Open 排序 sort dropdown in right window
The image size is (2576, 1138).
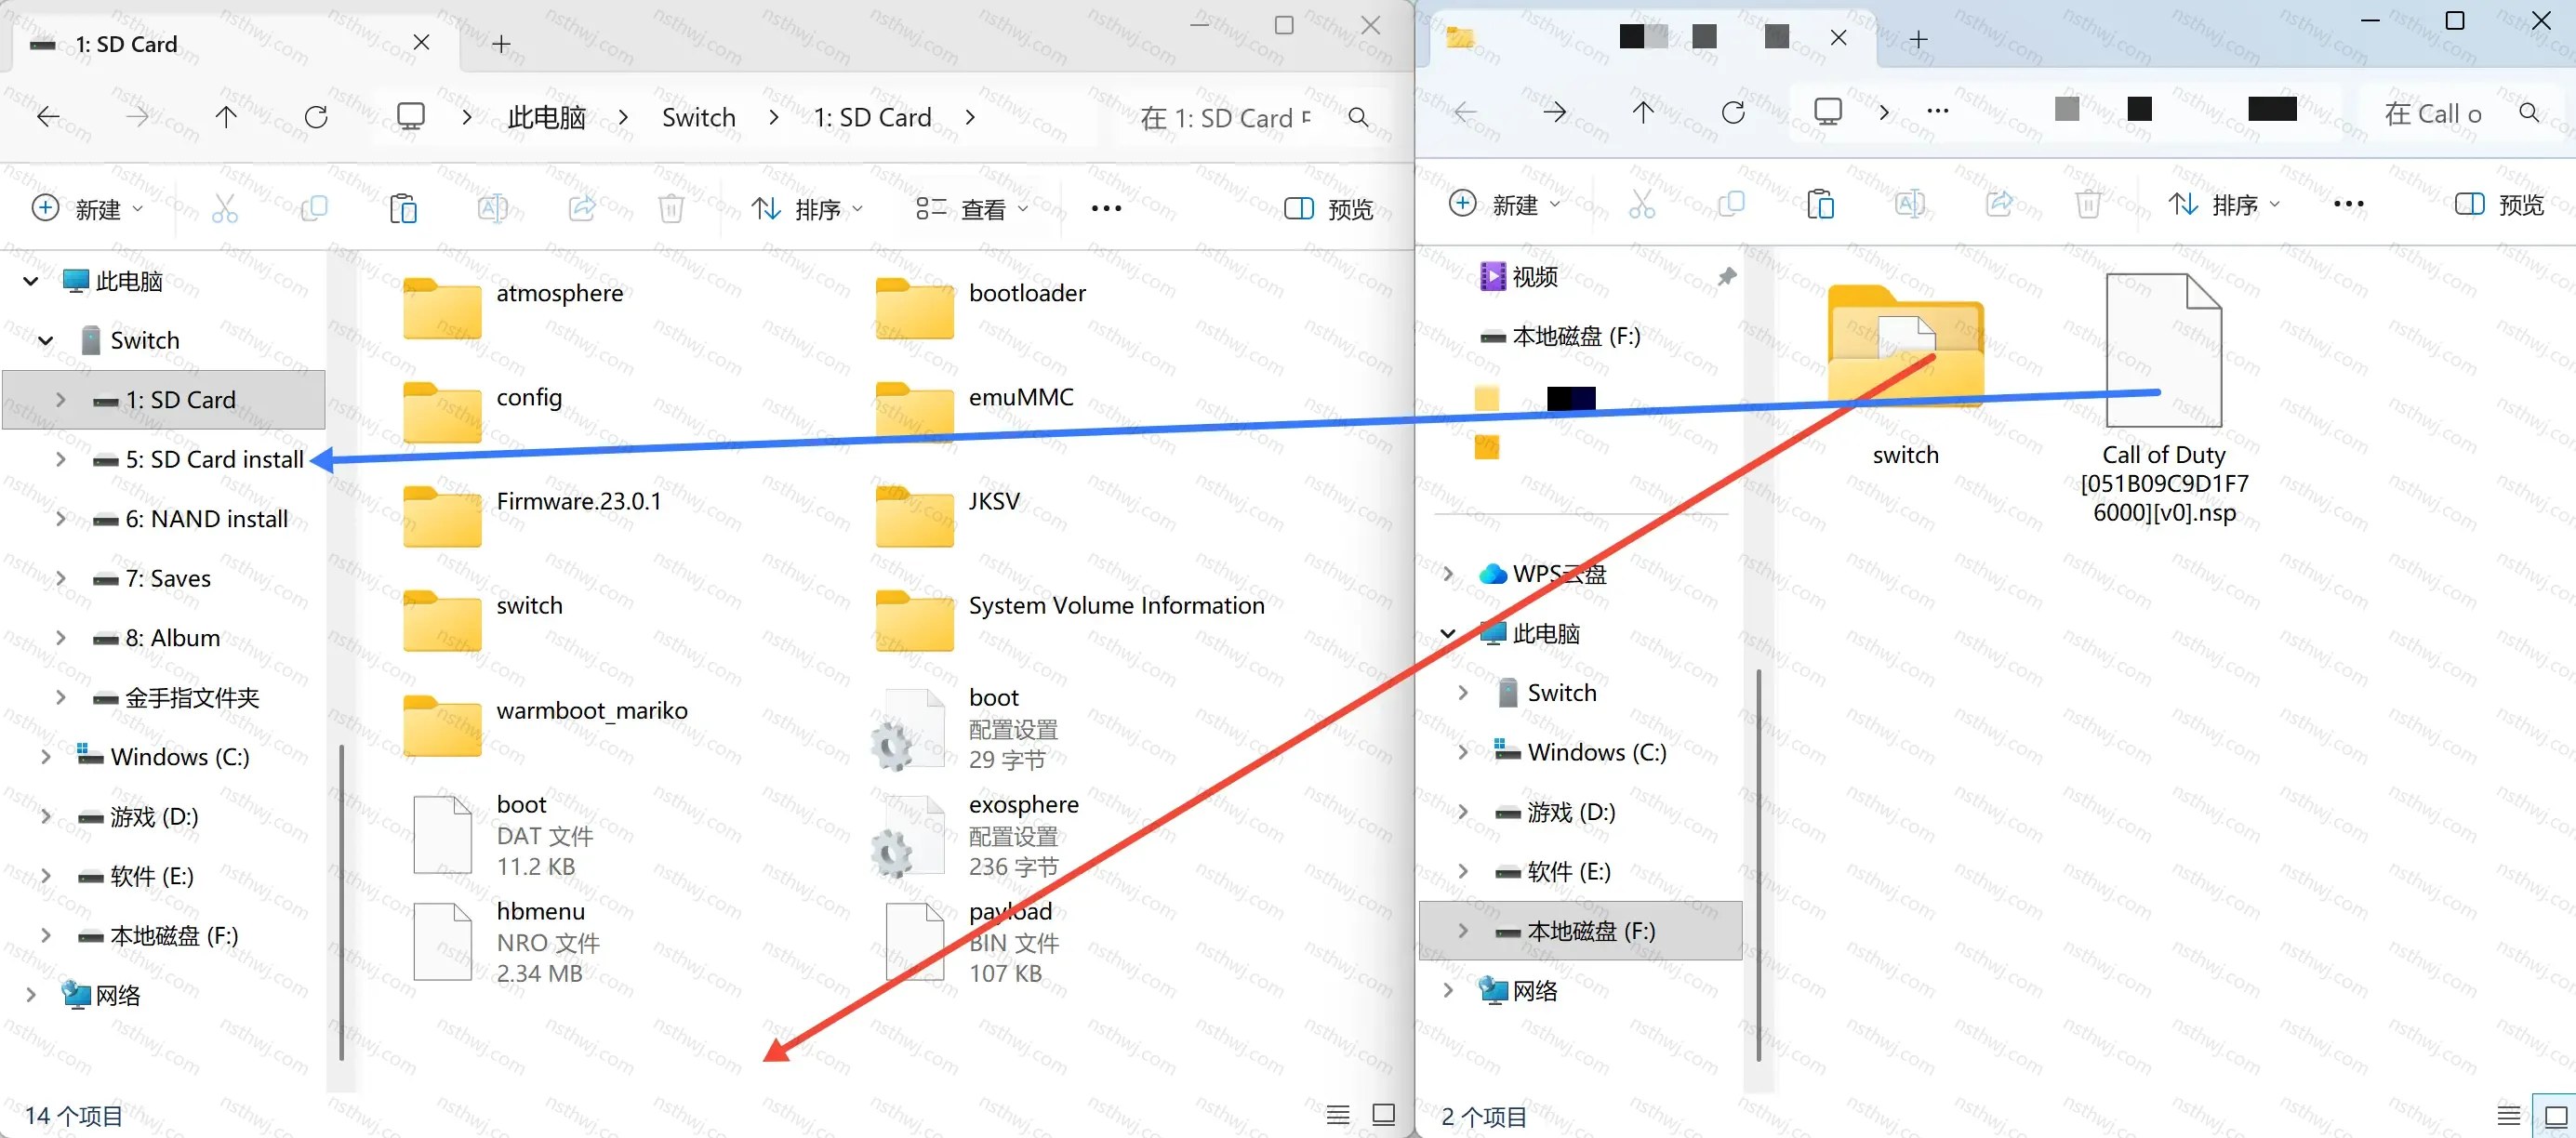[x=2224, y=204]
